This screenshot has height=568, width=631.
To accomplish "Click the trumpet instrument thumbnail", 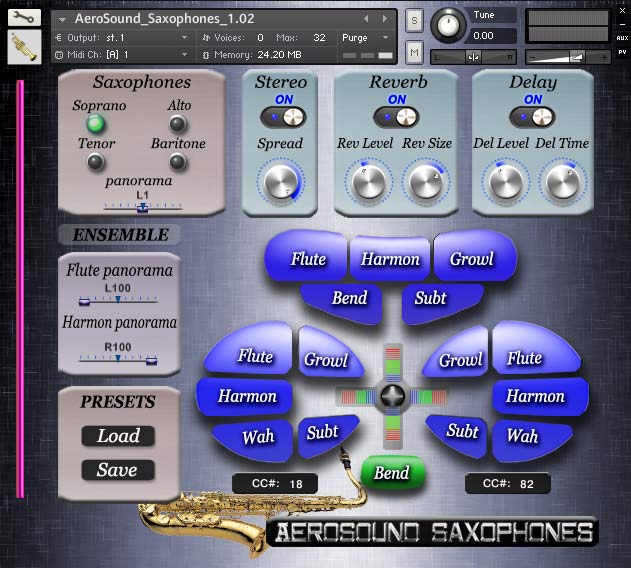I will click(24, 47).
